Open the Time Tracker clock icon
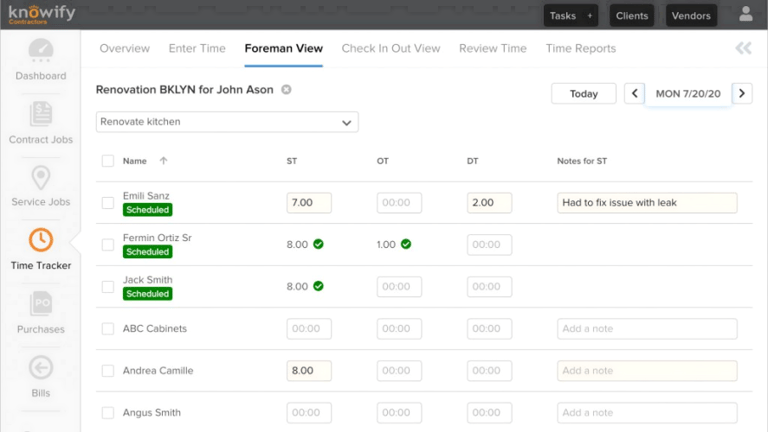 41,240
